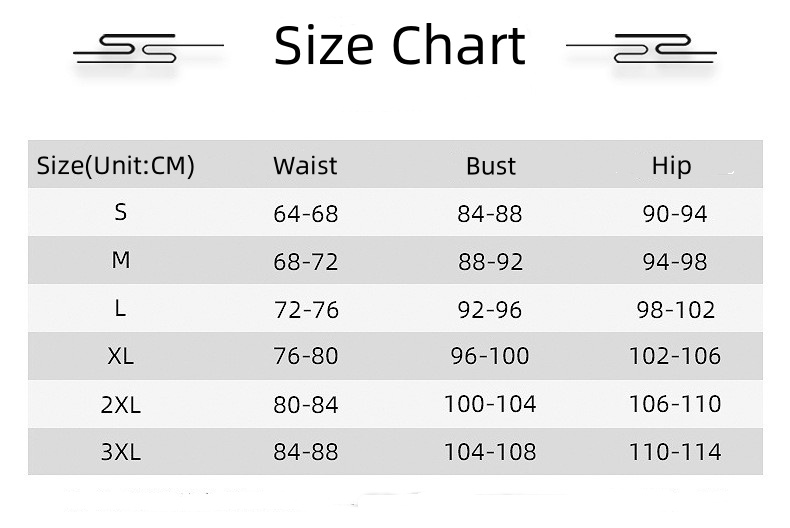Click the 104-108 bust value
This screenshot has height=528, width=790.
pyautogui.click(x=490, y=452)
